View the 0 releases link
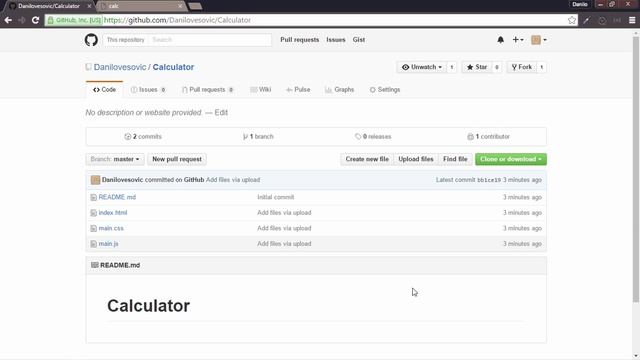Viewport: 640px width, 360px height. (373, 137)
